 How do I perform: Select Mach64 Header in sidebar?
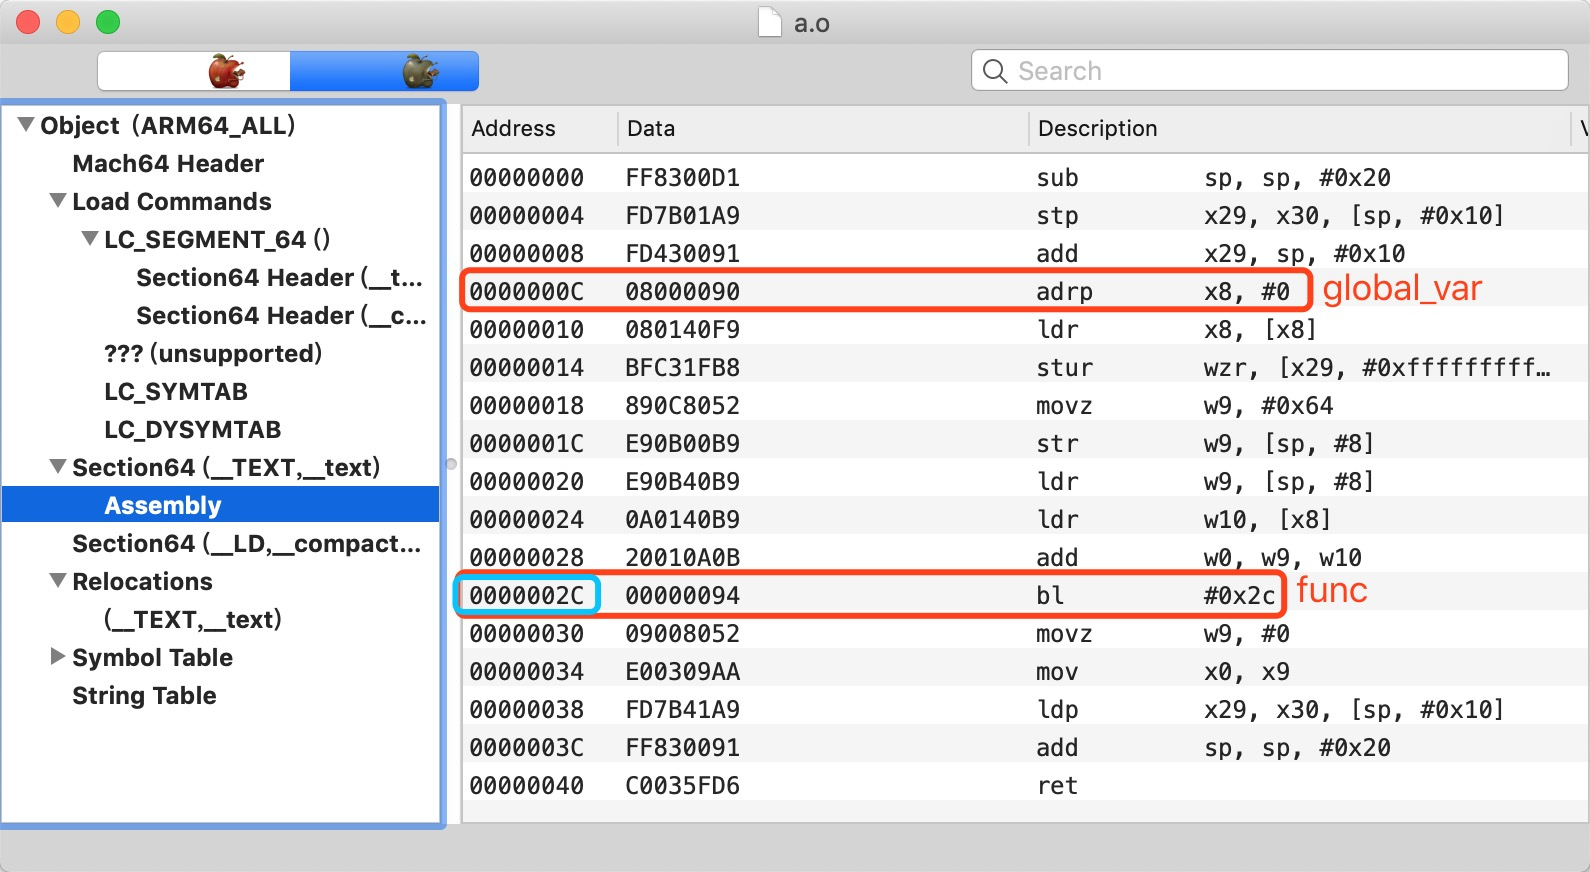click(x=168, y=163)
